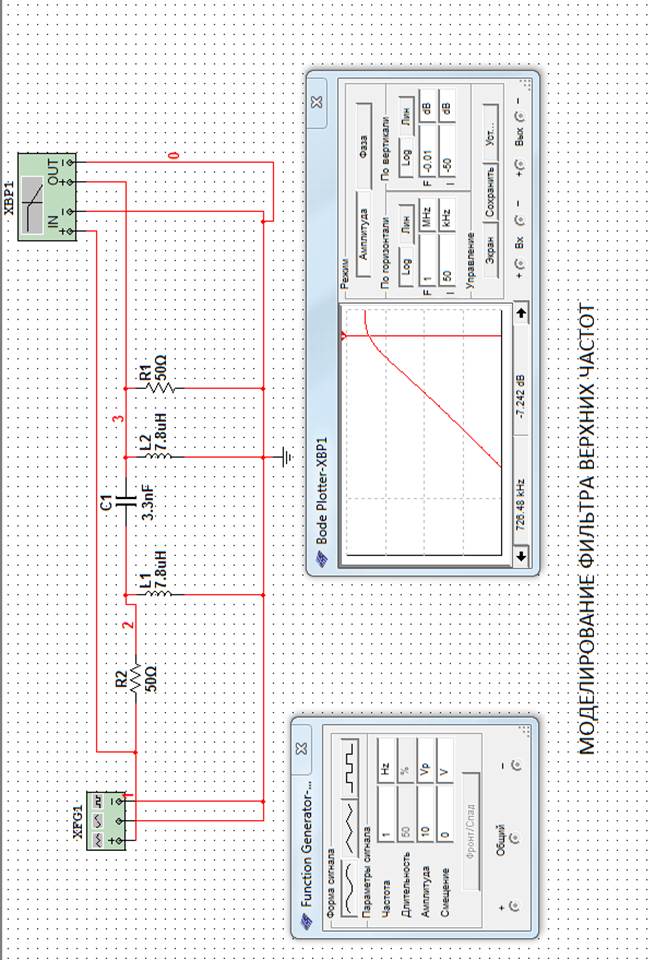Open horizontal I unit kHz selector
This screenshot has height=960, width=655.
point(446,216)
